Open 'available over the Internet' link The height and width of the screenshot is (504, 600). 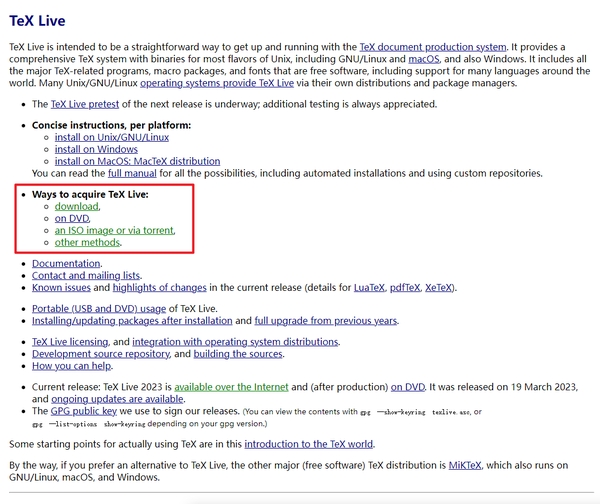click(232, 387)
